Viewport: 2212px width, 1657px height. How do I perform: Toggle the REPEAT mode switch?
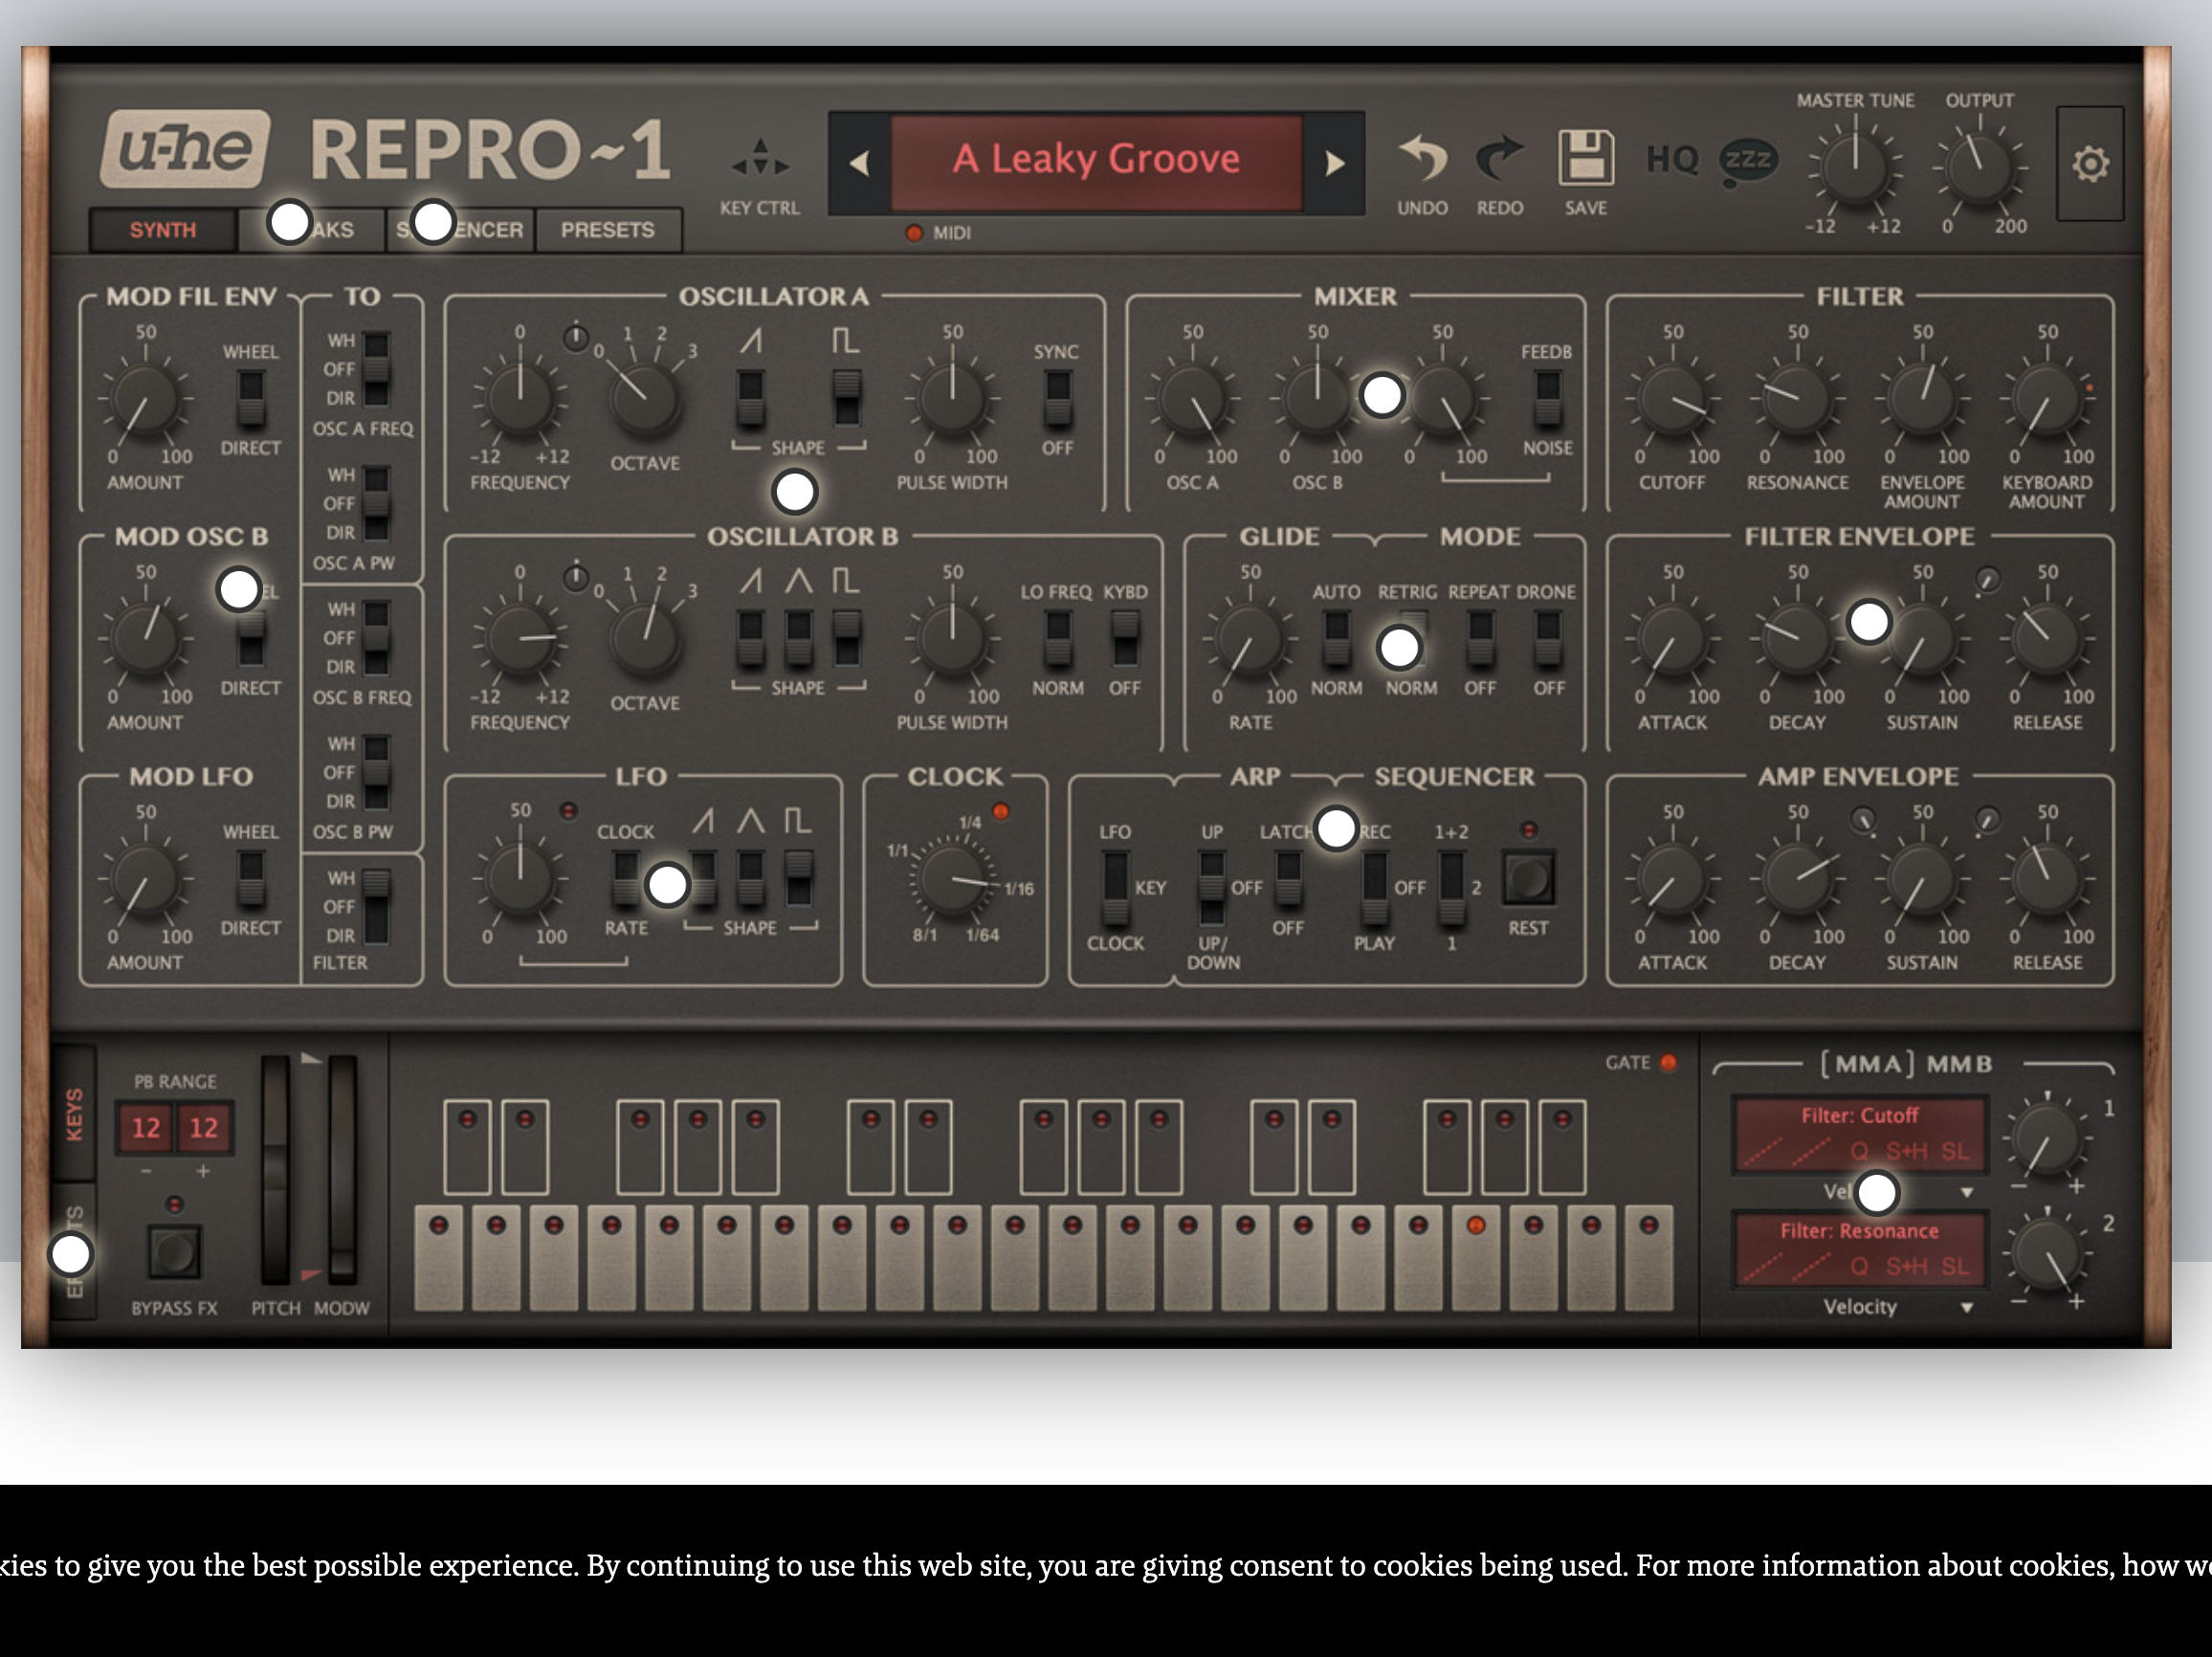pos(1480,639)
